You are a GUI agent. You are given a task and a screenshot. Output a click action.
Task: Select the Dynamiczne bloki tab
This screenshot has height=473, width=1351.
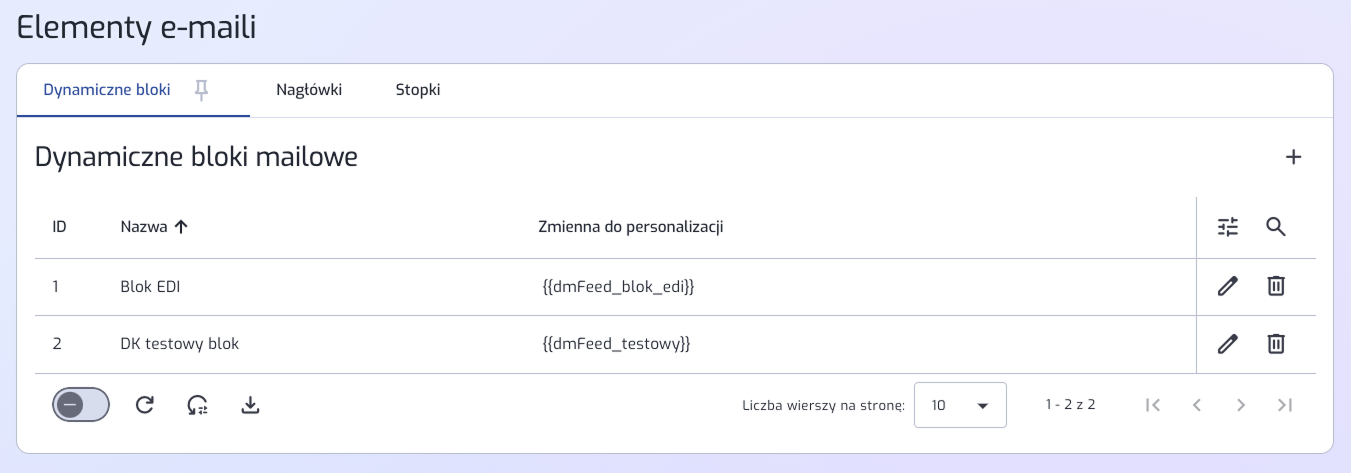pyautogui.click(x=106, y=90)
